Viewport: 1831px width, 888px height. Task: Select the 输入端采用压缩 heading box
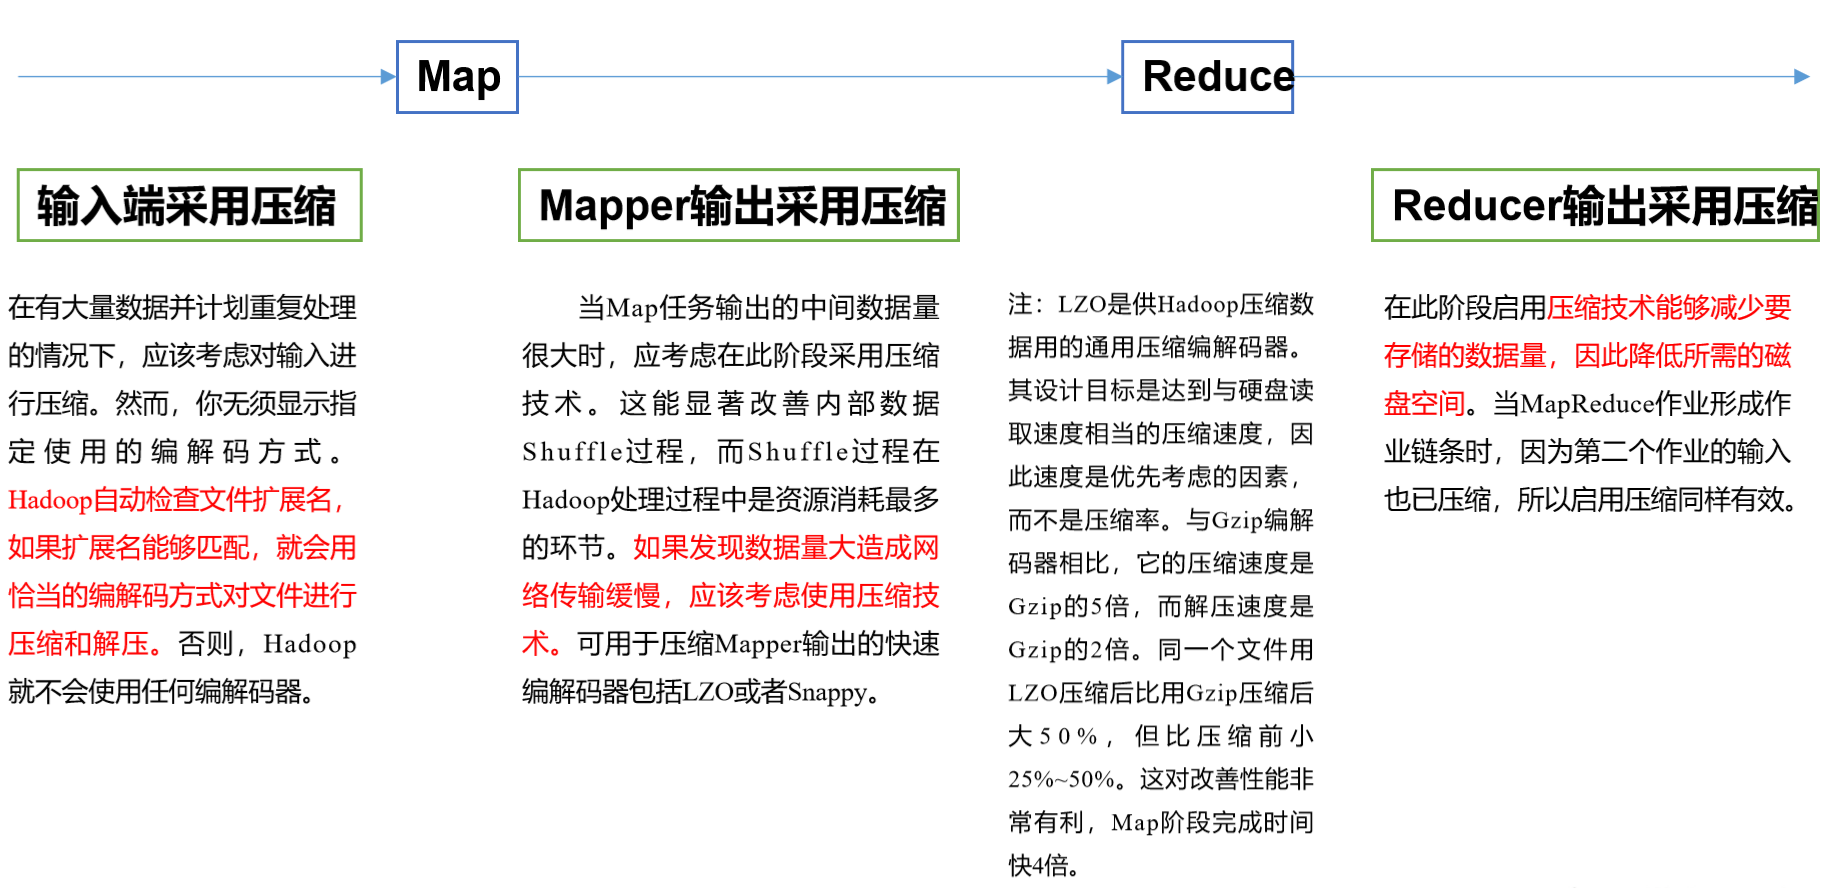click(x=190, y=205)
